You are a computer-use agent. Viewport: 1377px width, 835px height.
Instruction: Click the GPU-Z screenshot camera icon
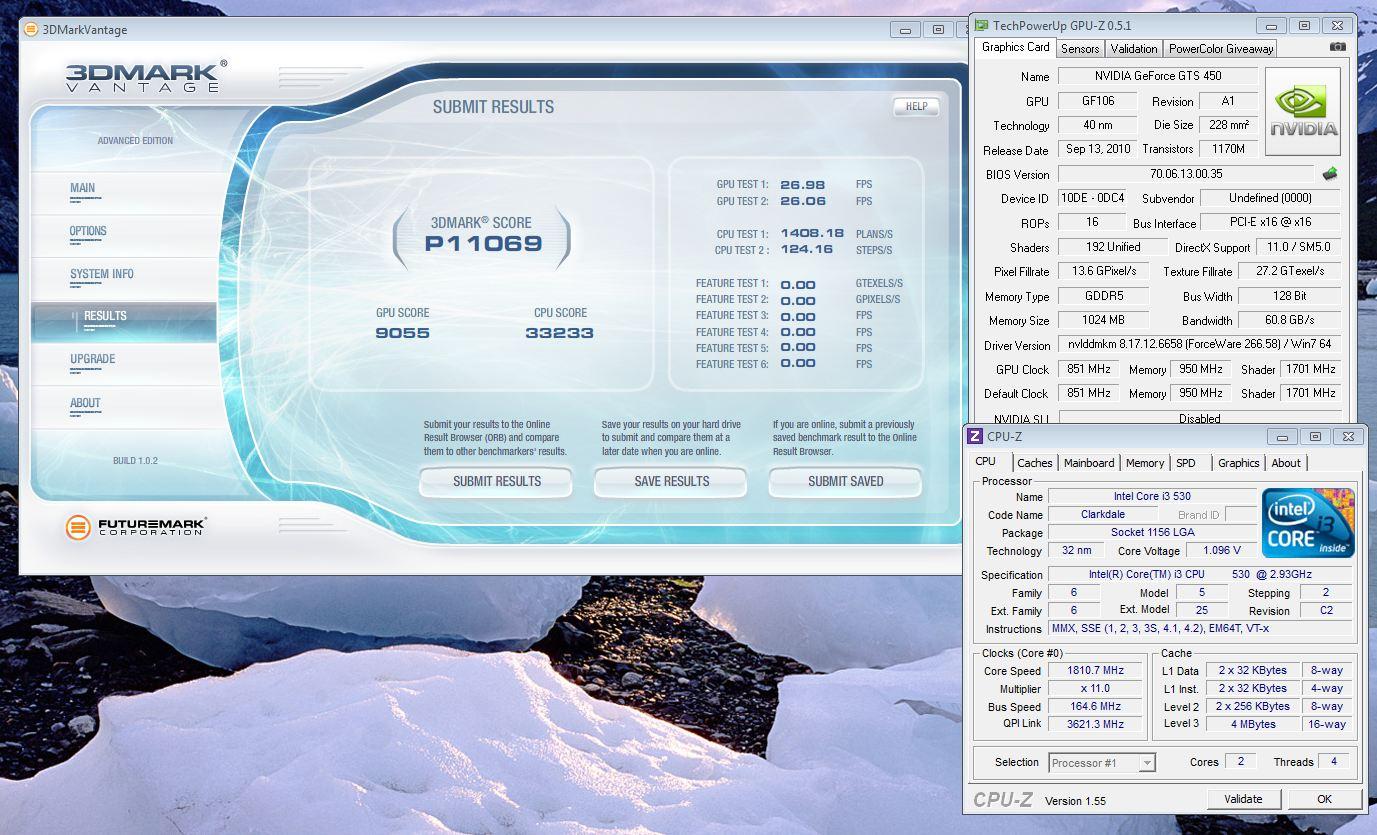(1338, 47)
